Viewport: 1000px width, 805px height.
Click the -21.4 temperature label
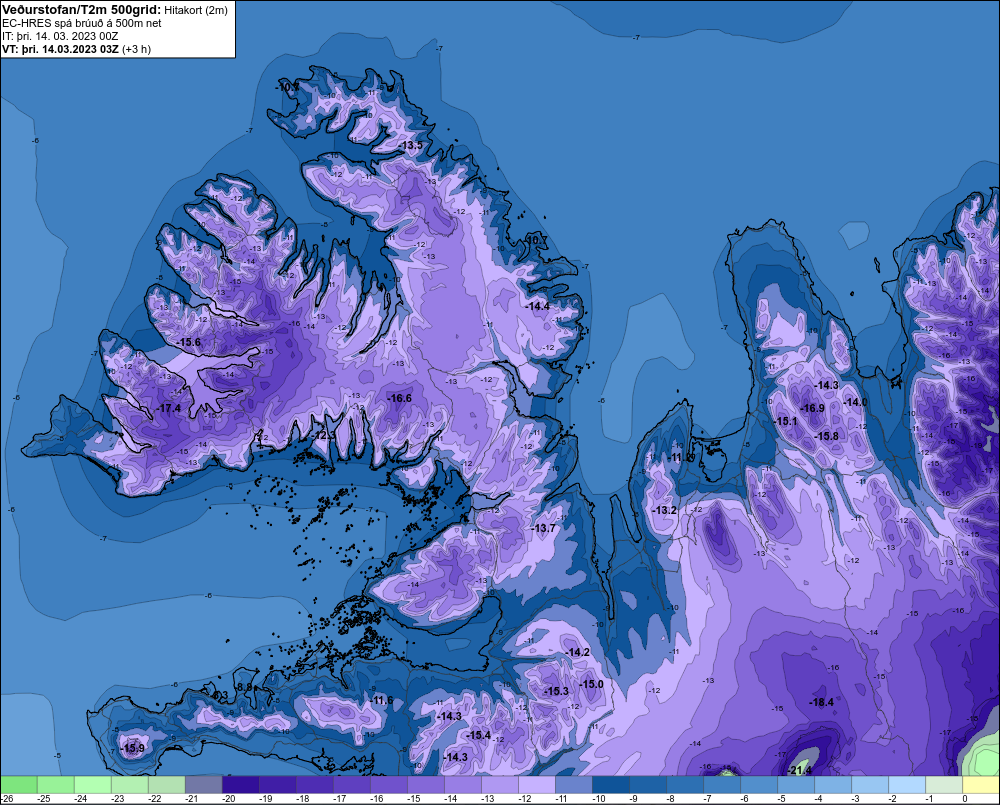(x=800, y=771)
